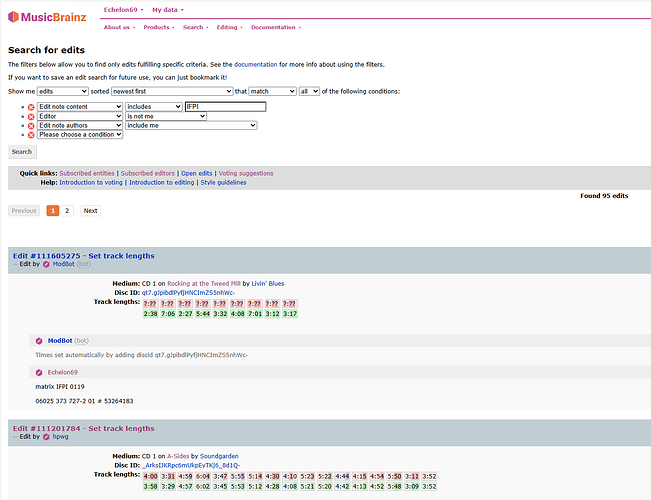Open Style guidelines help link
This screenshot has height=500, width=651.
click(x=223, y=183)
